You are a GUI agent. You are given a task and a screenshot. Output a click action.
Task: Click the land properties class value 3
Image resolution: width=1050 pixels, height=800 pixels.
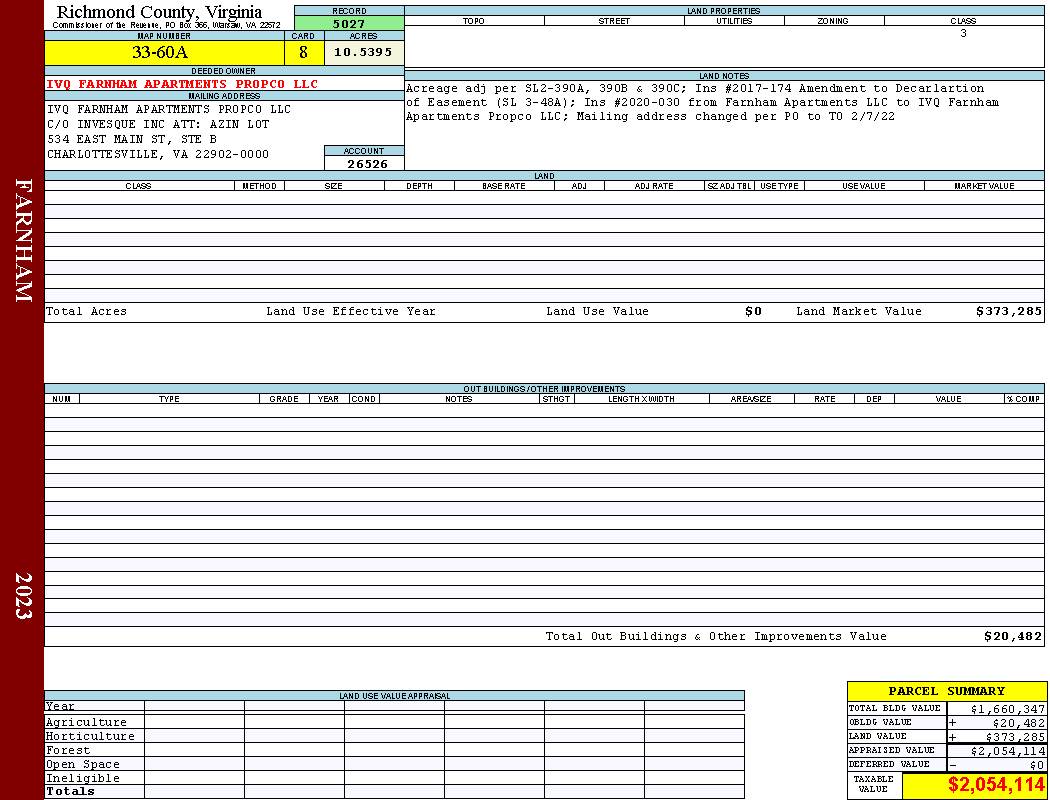click(x=963, y=33)
